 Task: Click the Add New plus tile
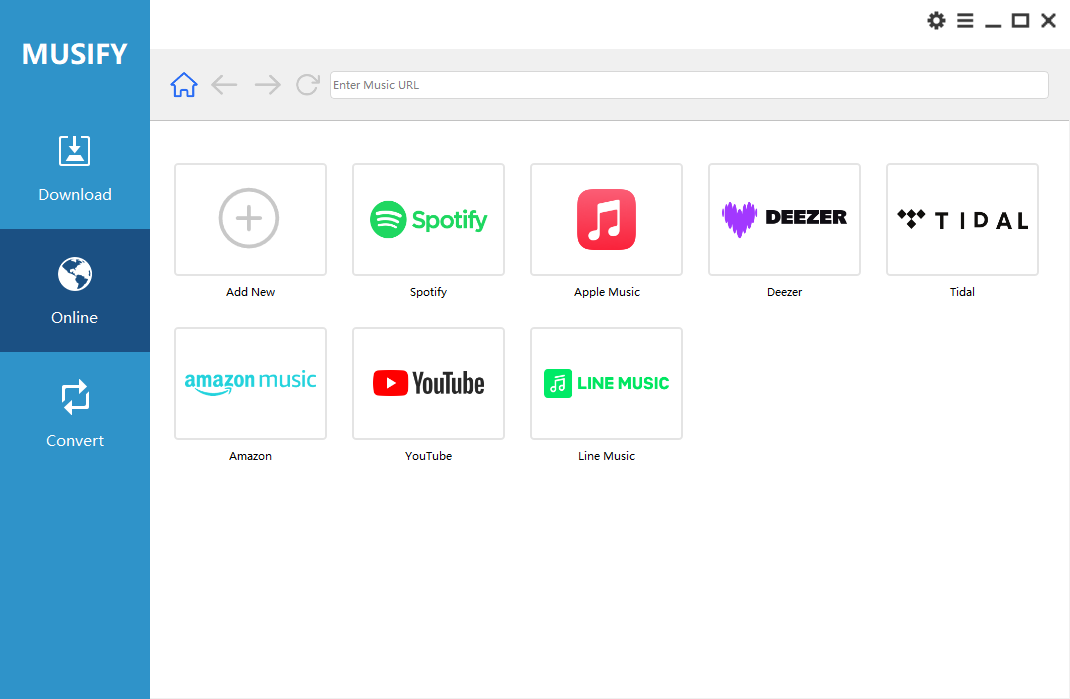click(250, 219)
